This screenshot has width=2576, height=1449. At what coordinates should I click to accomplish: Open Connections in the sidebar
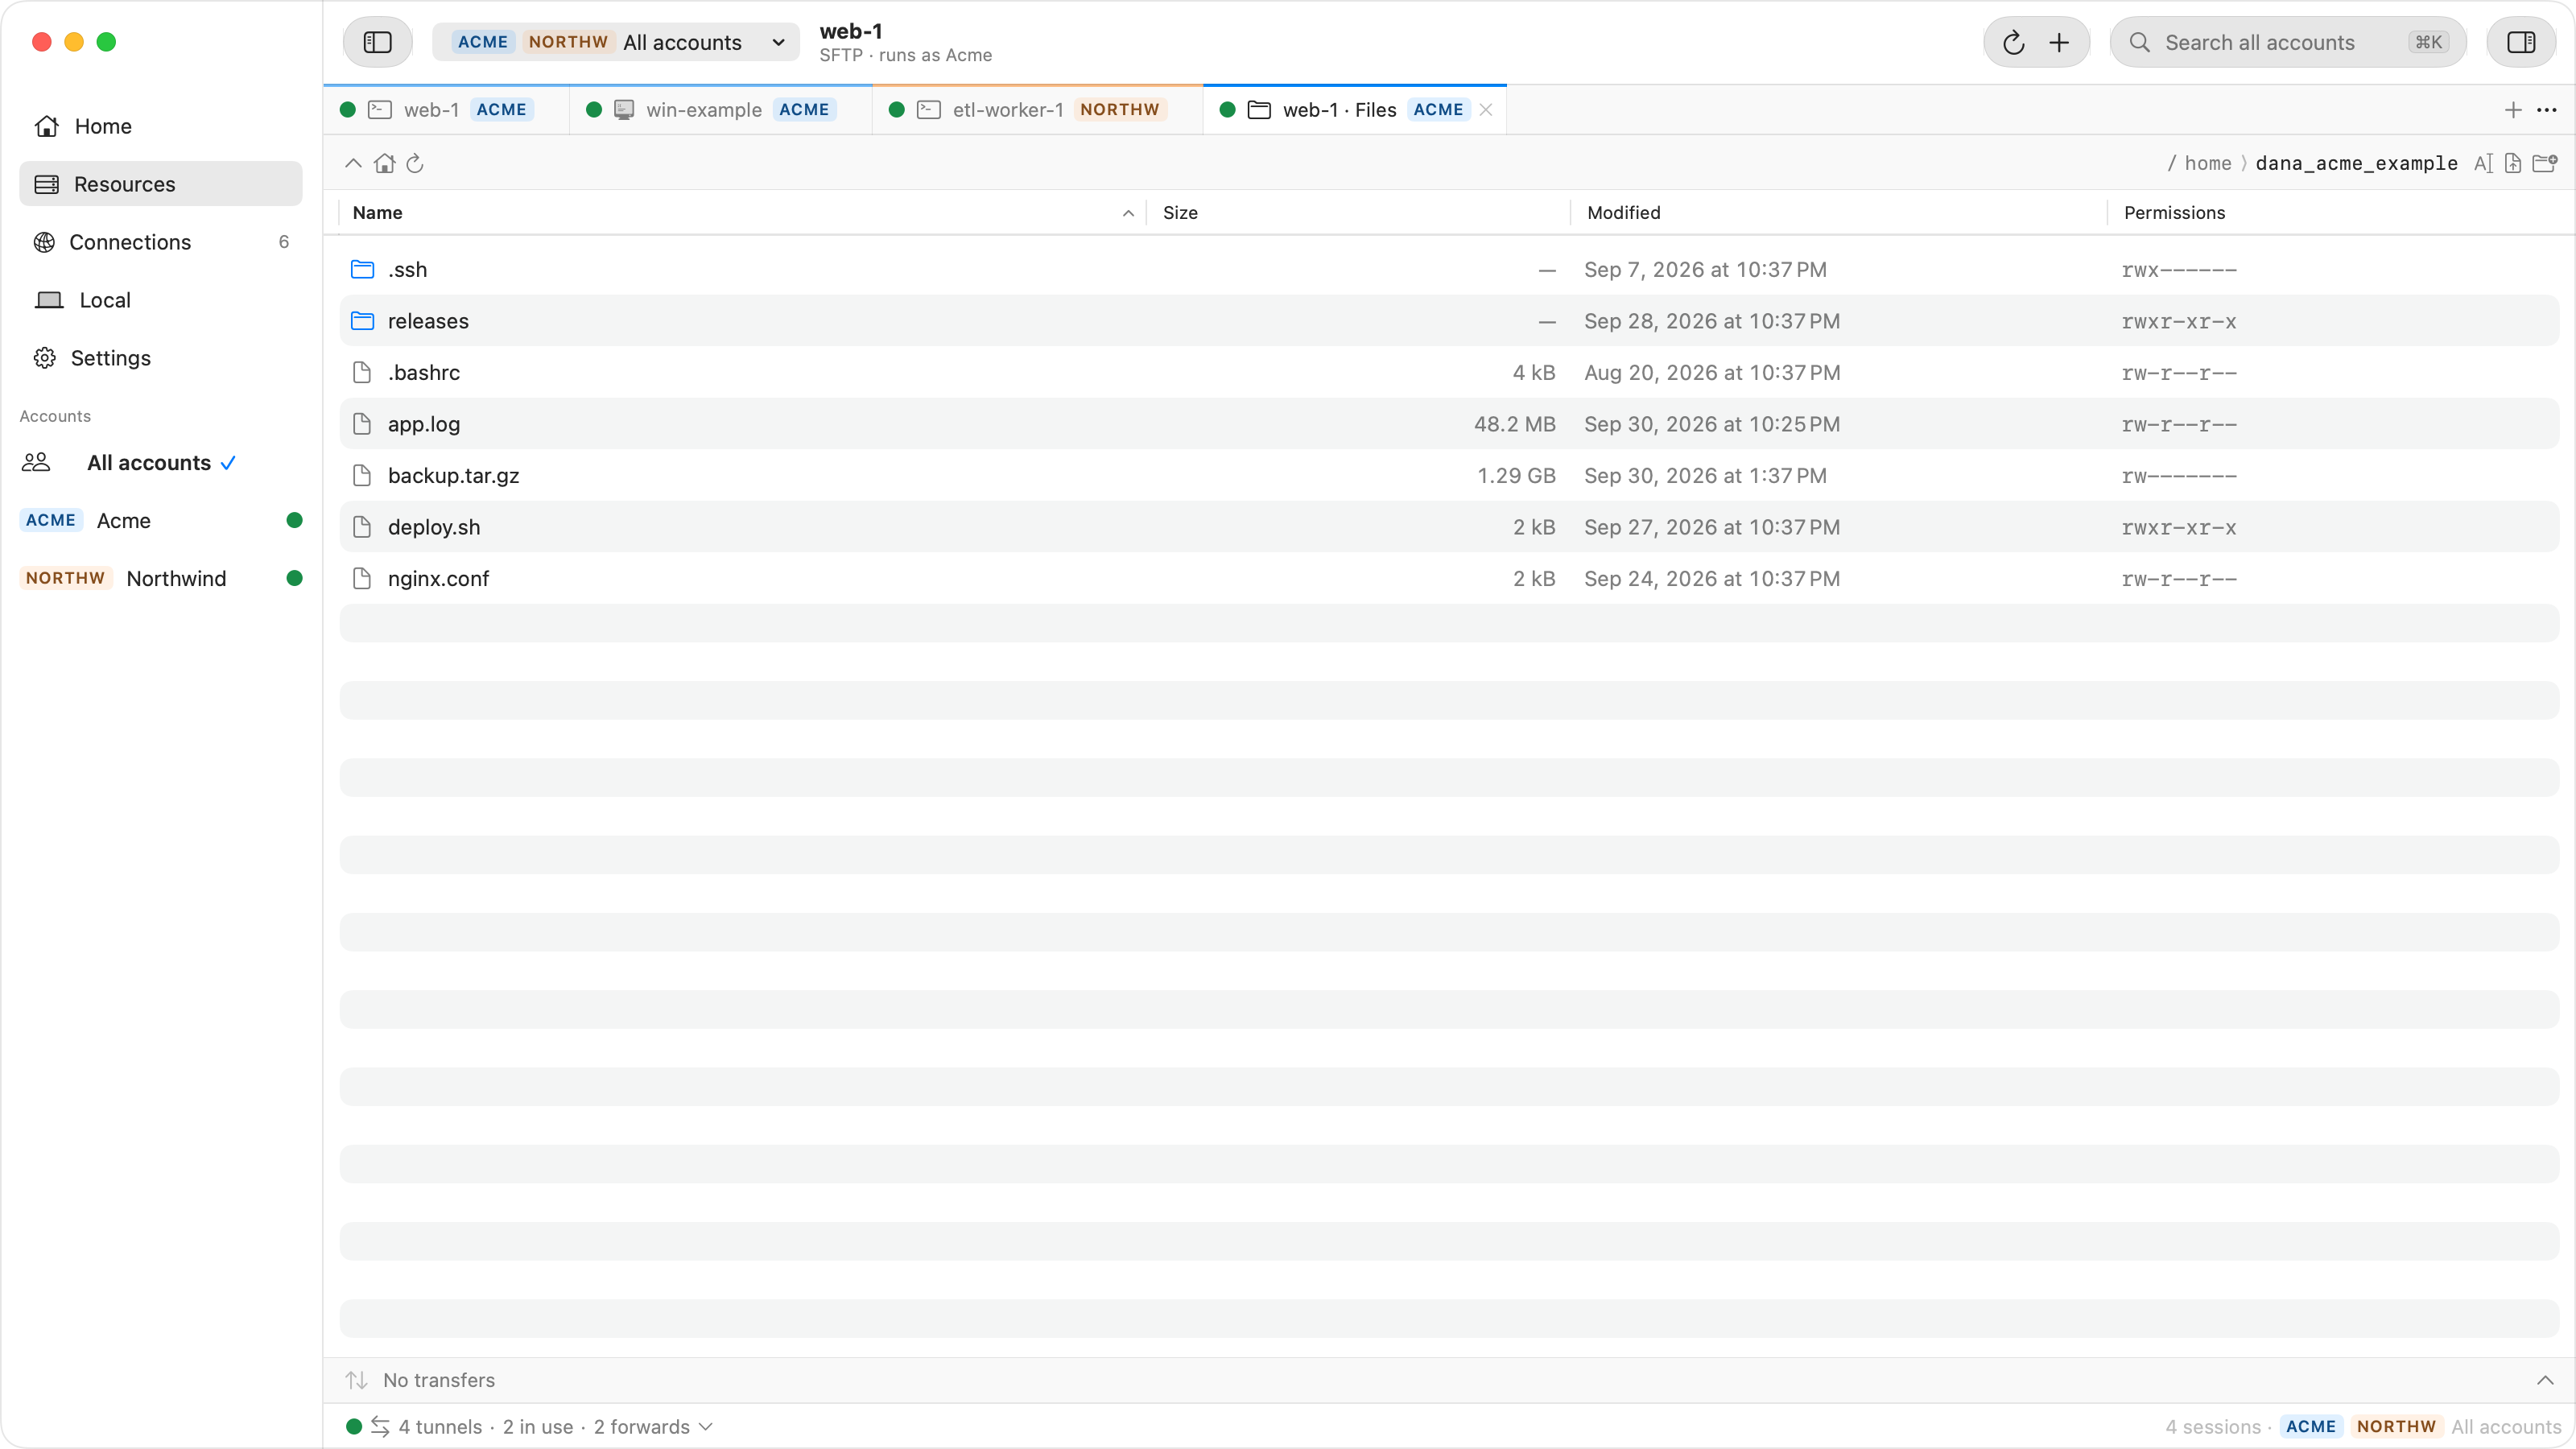(x=161, y=242)
